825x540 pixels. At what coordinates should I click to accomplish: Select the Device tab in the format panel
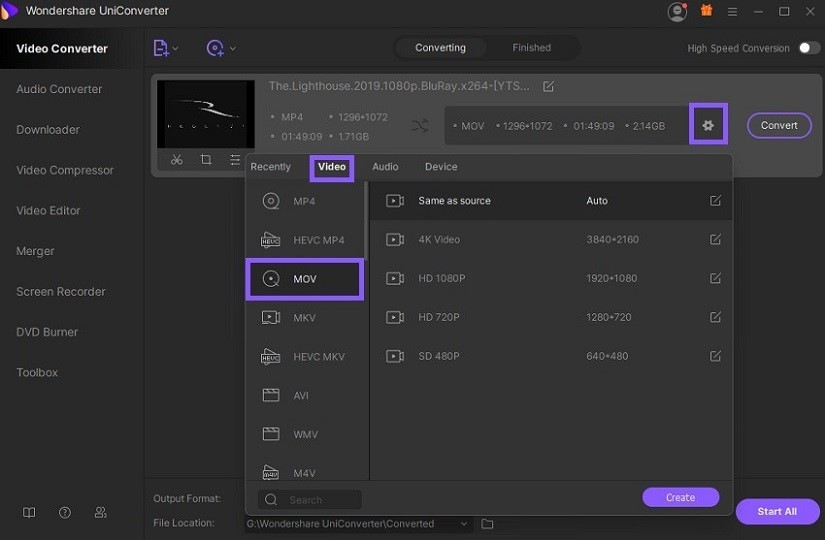[x=441, y=167]
